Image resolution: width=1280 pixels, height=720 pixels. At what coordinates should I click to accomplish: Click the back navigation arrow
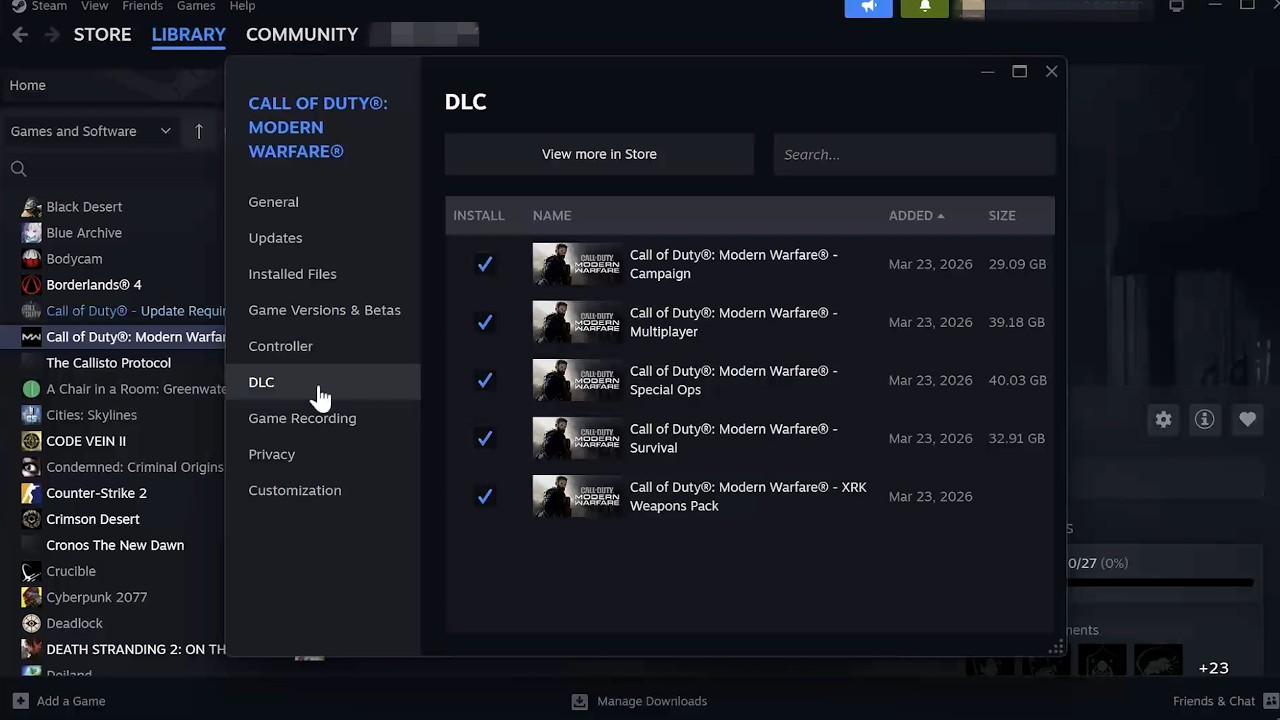20,35
